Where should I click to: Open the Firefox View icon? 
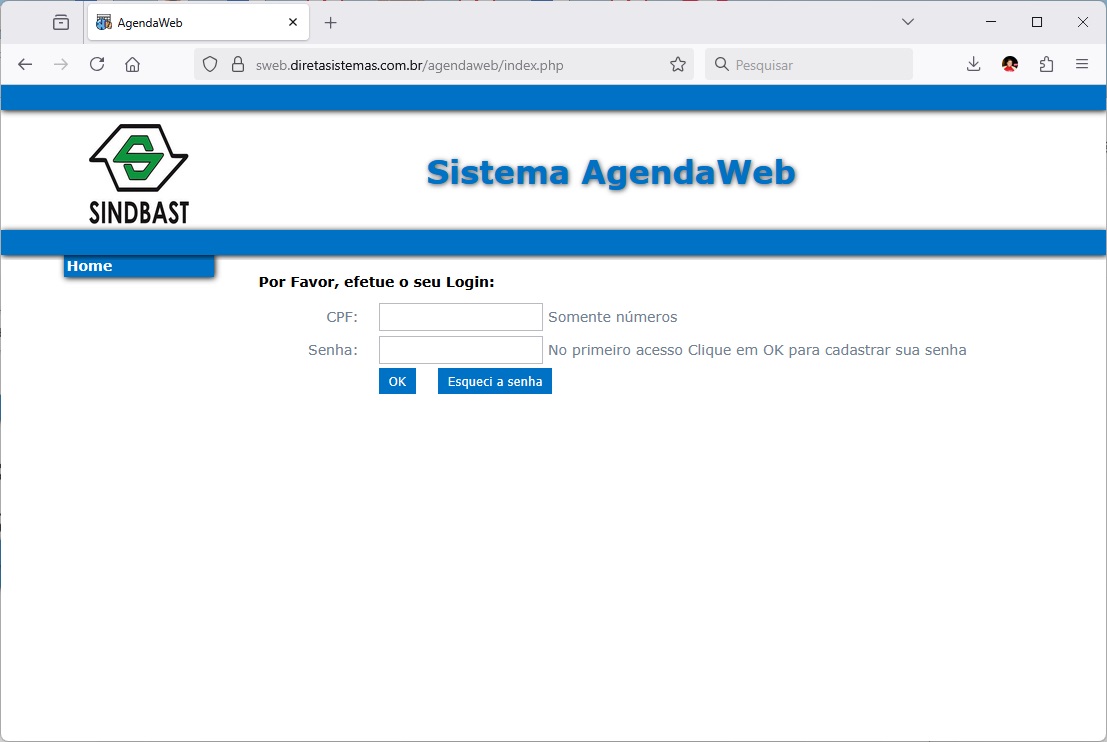pyautogui.click(x=61, y=22)
